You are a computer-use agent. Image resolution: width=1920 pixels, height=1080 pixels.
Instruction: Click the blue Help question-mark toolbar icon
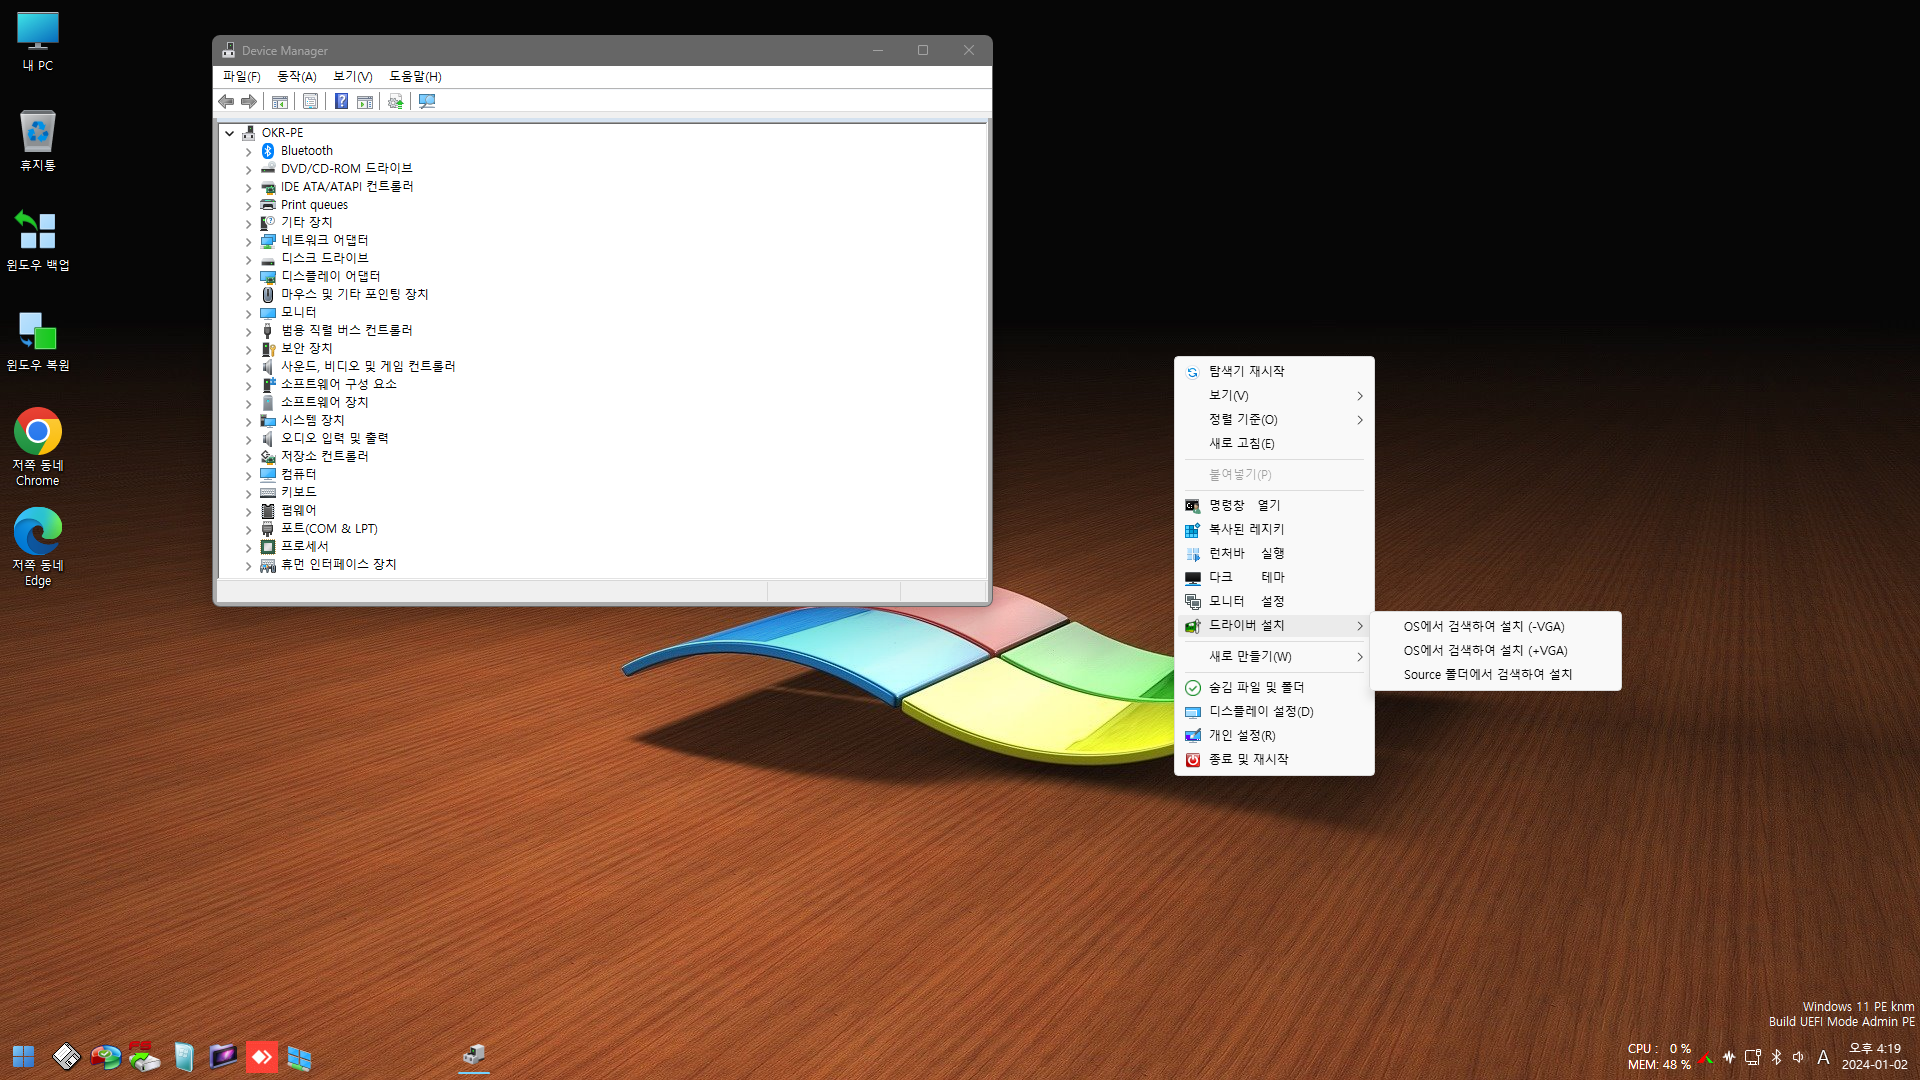coord(341,101)
